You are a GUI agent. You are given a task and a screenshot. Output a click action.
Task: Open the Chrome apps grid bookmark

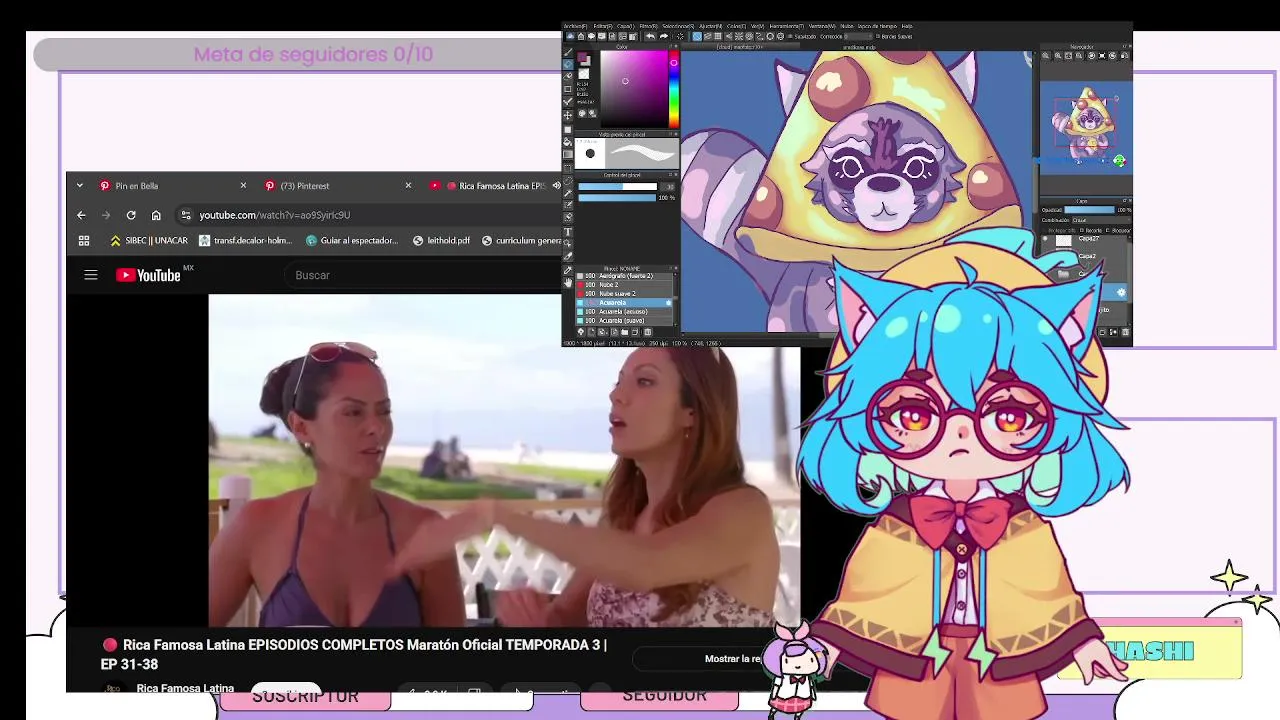coord(84,240)
